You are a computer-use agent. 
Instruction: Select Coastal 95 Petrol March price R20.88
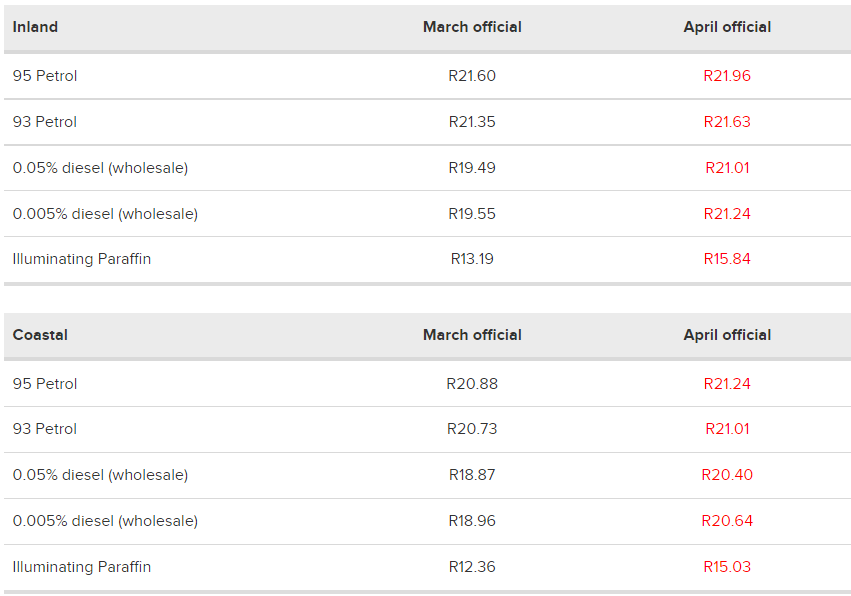[x=472, y=384]
